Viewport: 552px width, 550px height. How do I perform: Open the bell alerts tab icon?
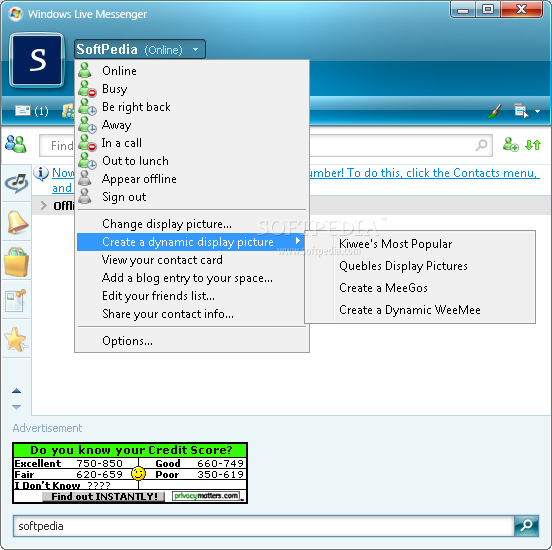(x=17, y=222)
